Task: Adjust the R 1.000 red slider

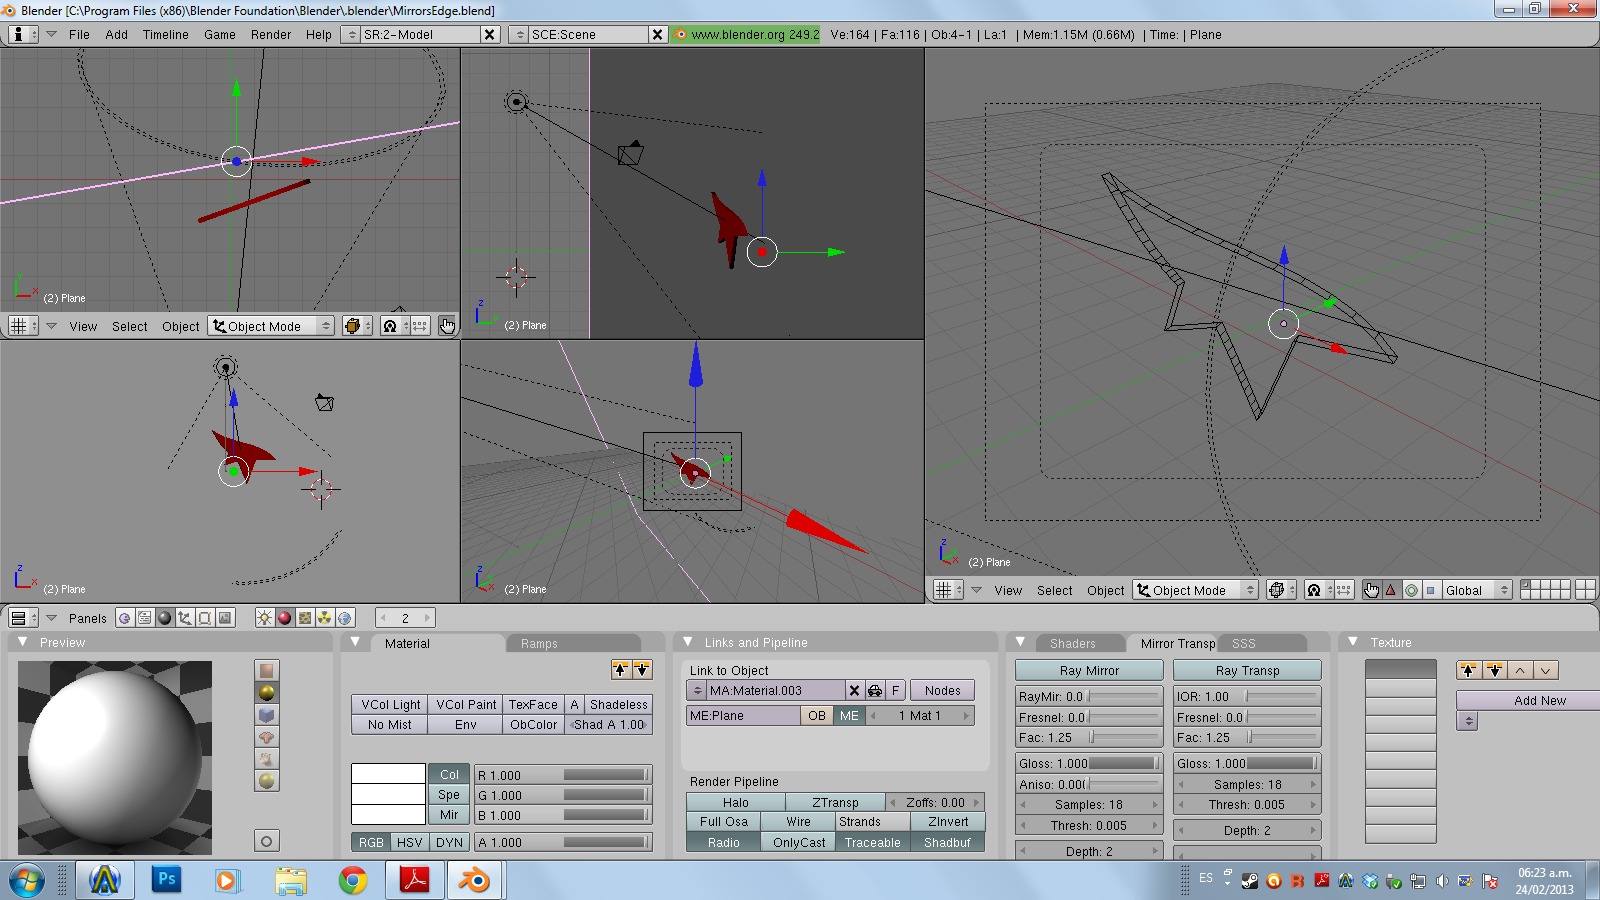Action: (563, 775)
